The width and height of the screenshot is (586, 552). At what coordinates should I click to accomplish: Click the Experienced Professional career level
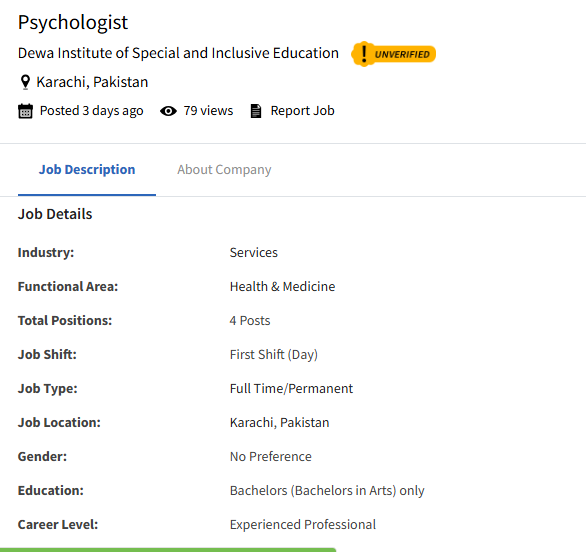click(303, 525)
